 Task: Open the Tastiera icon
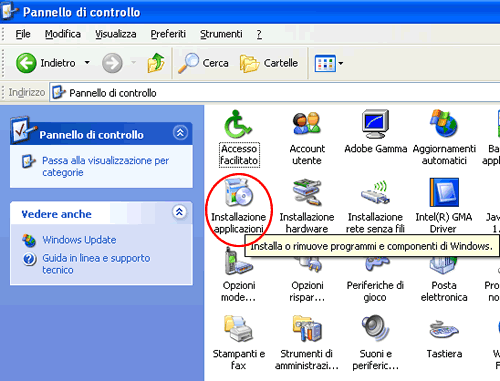click(x=444, y=329)
